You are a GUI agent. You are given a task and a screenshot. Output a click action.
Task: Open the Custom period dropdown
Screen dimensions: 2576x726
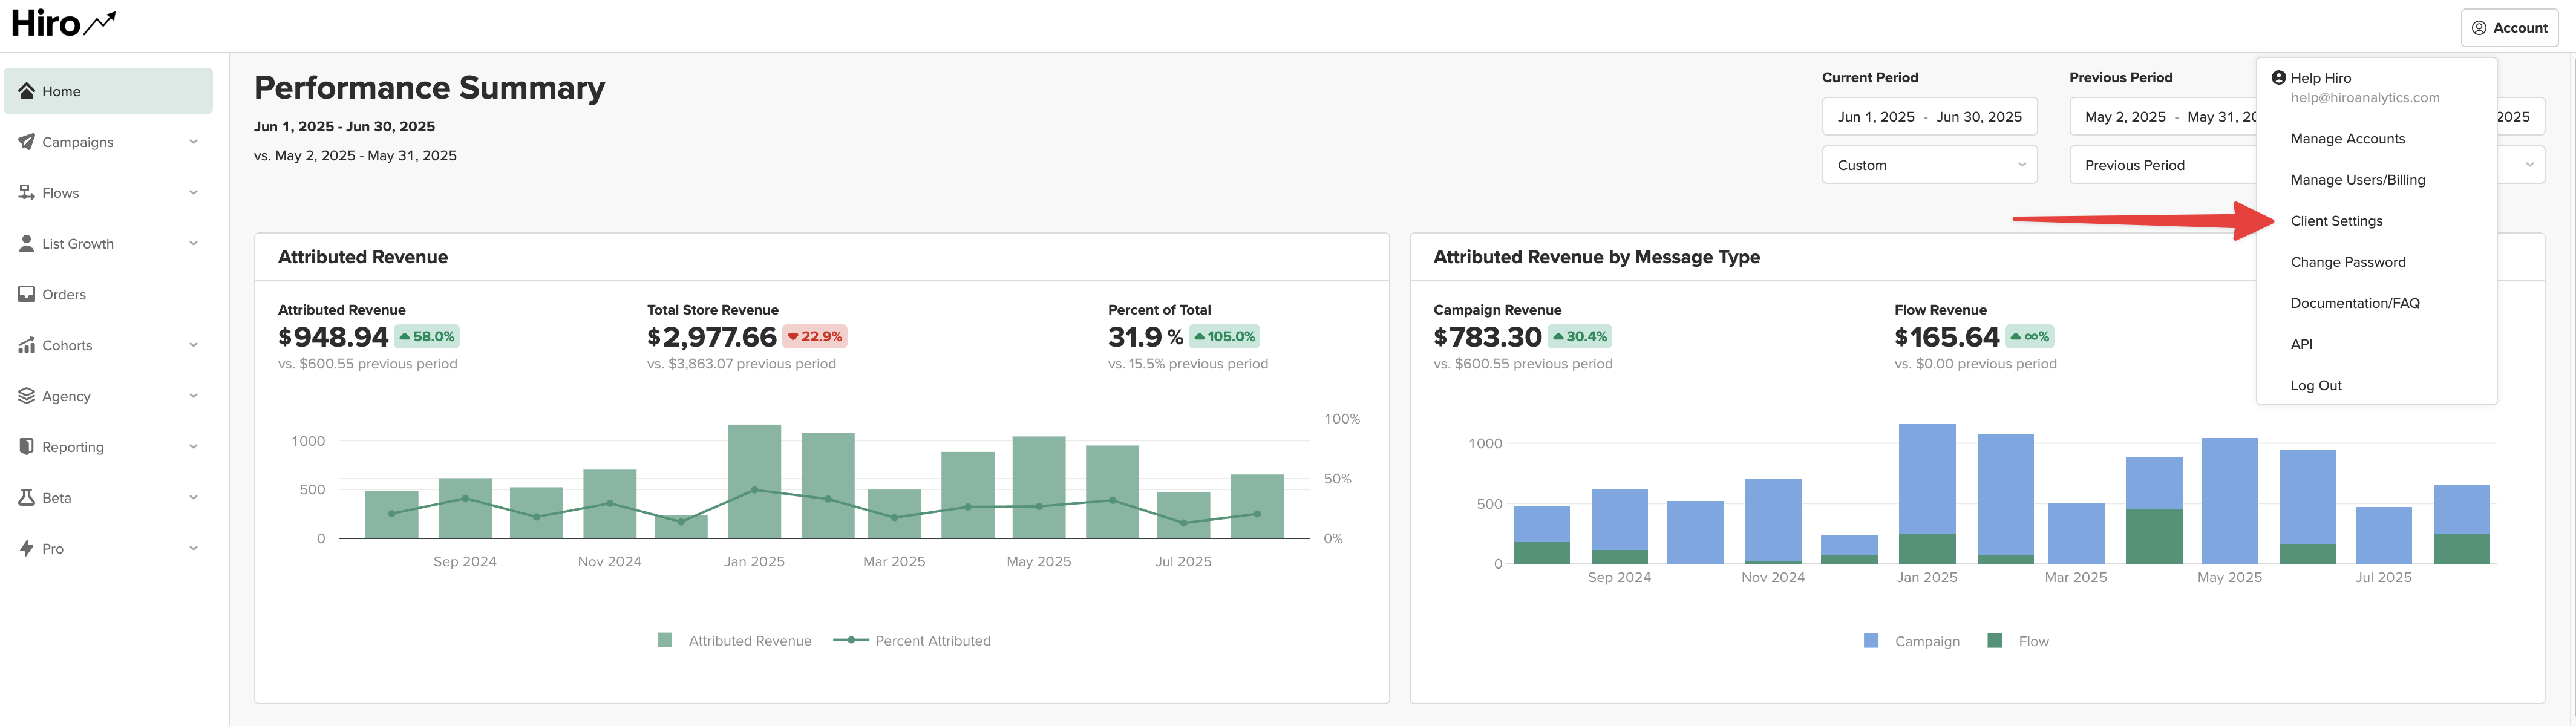[1929, 165]
